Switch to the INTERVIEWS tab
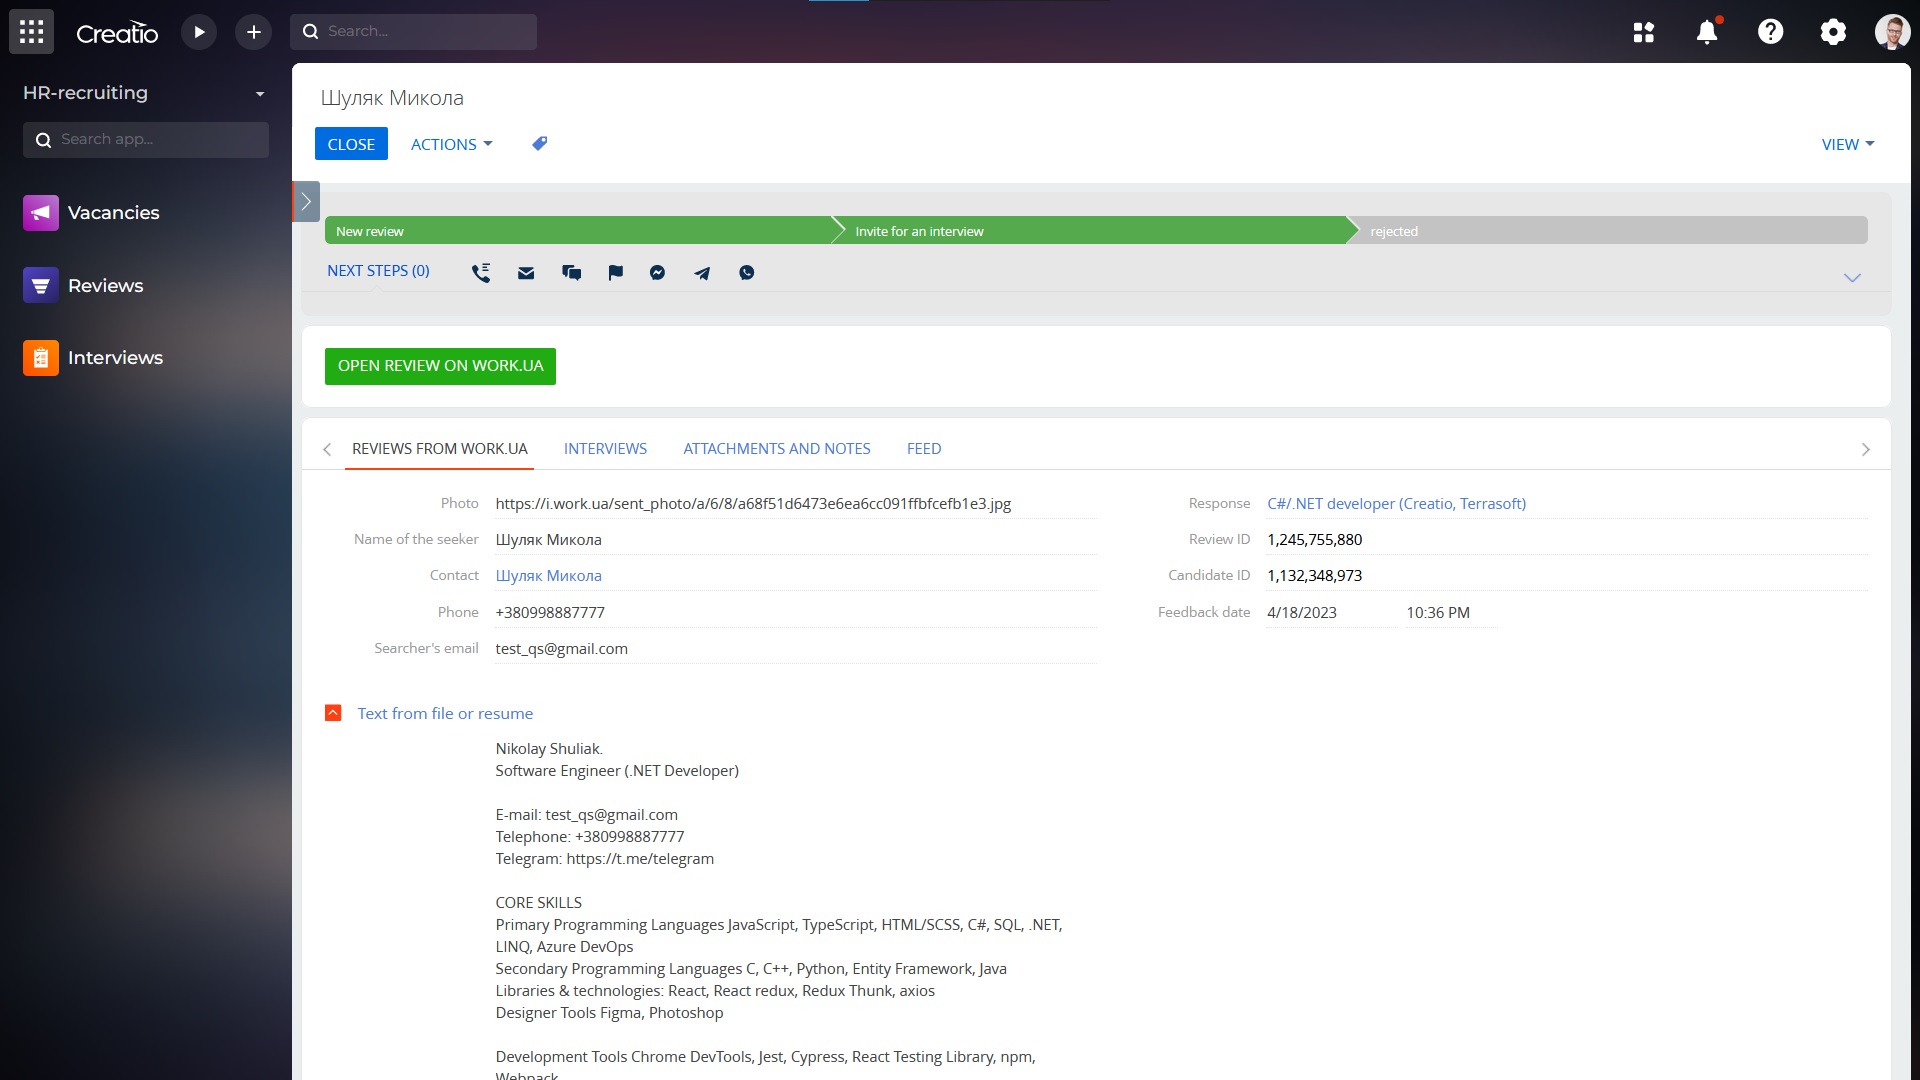 (605, 449)
